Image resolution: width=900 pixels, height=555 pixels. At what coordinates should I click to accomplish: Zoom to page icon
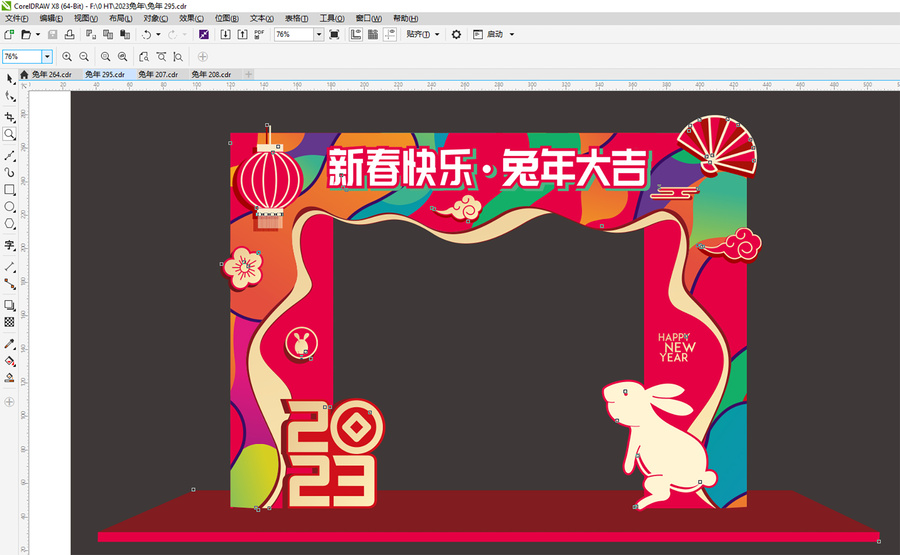(144, 56)
